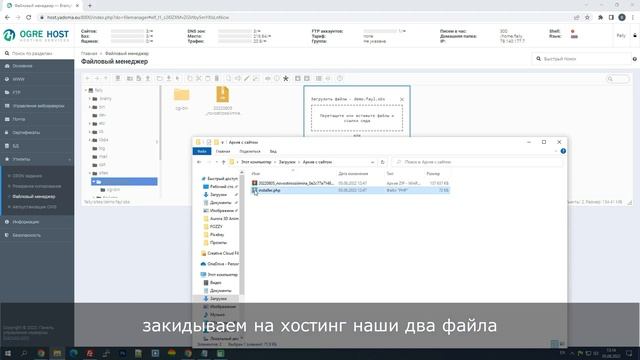Open the Почта sidebar section
Screen dimensions: 640x360
[x=19, y=119]
